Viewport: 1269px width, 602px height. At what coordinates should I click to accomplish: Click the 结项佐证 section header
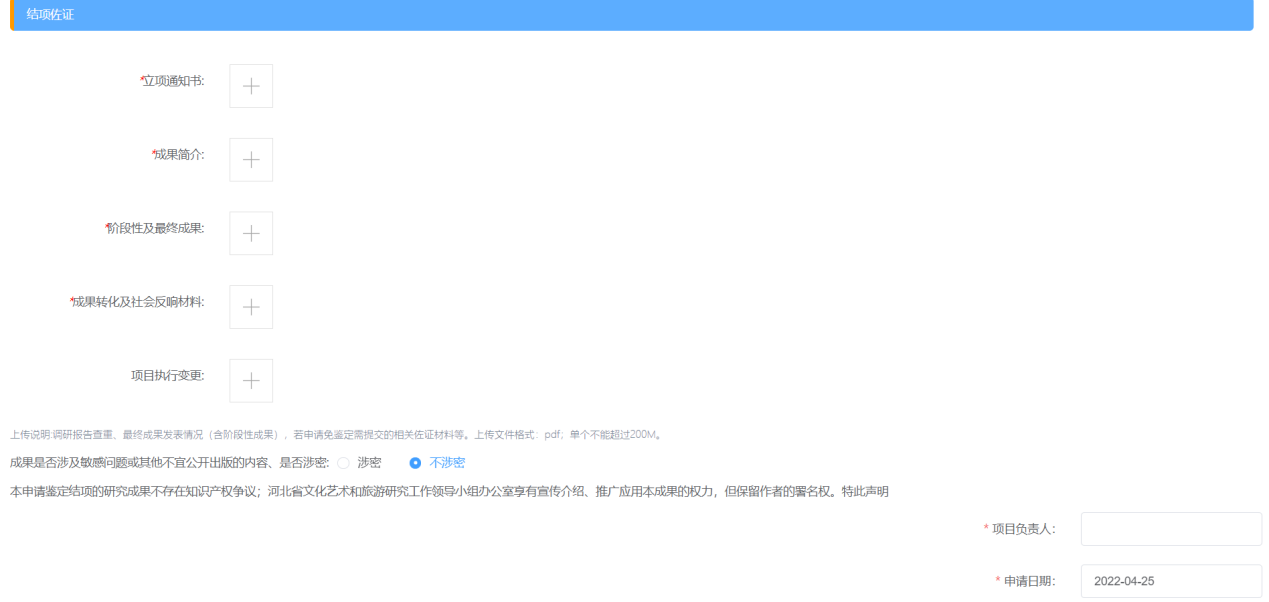[50, 15]
